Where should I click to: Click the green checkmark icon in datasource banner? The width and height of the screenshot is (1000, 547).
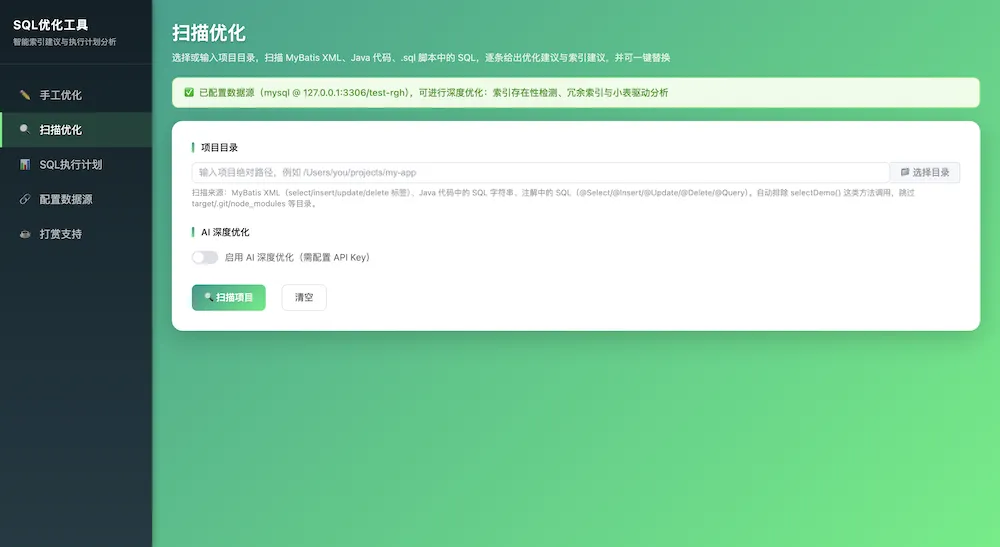(189, 92)
